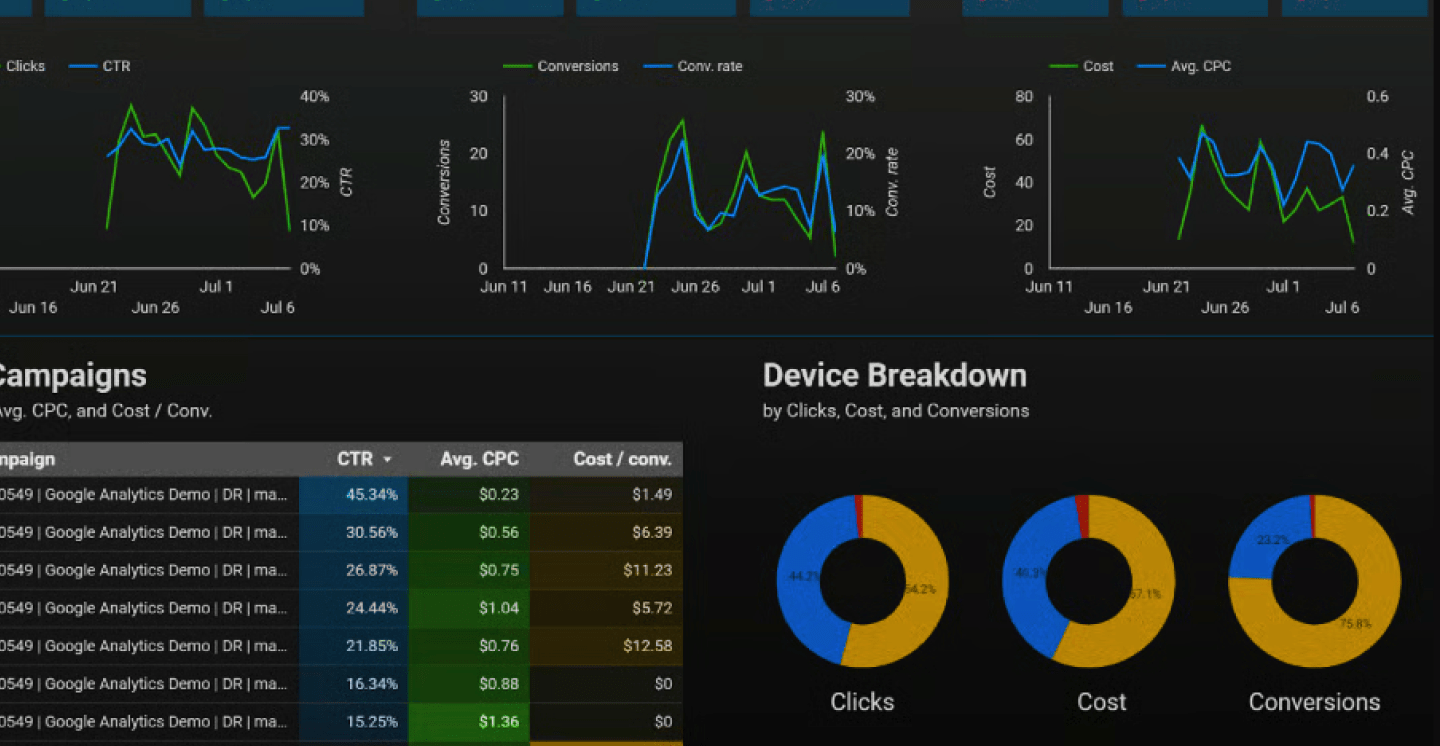The width and height of the screenshot is (1440, 746).
Task: Select the 15.25% CTR cell
Action: coord(353,722)
